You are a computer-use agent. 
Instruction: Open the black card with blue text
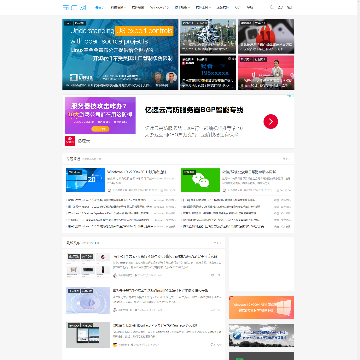[208, 72]
